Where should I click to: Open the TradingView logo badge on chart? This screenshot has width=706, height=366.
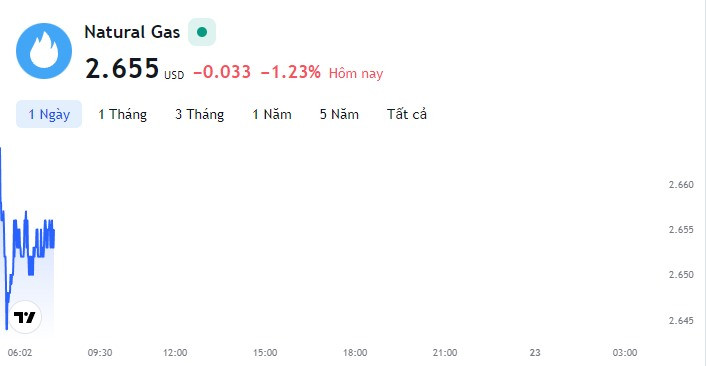tap(25, 317)
